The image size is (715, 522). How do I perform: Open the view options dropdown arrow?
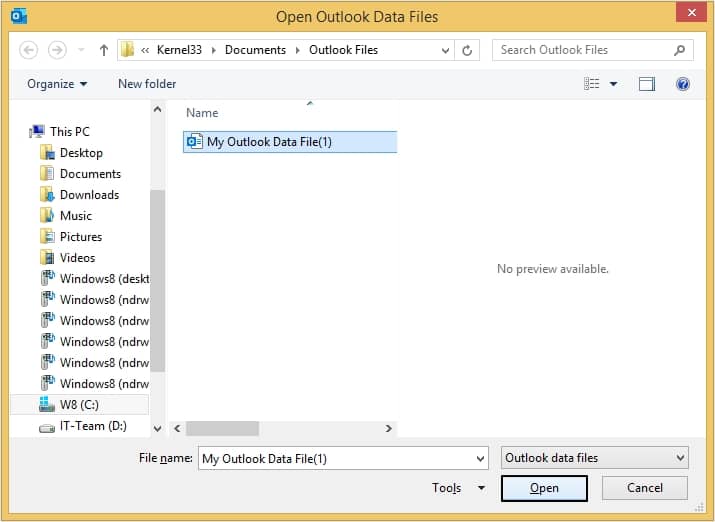click(614, 84)
